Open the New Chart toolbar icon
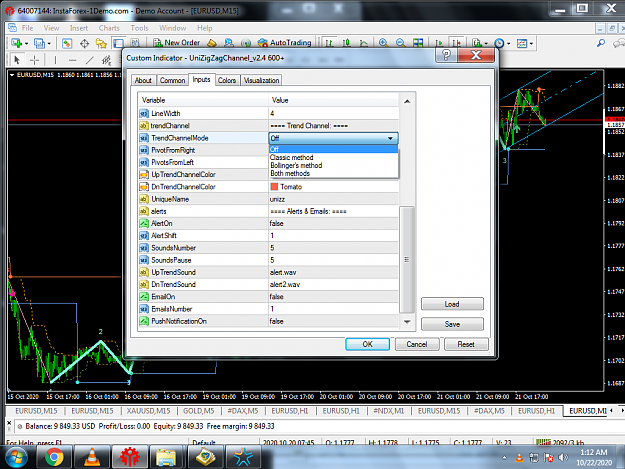 point(16,43)
